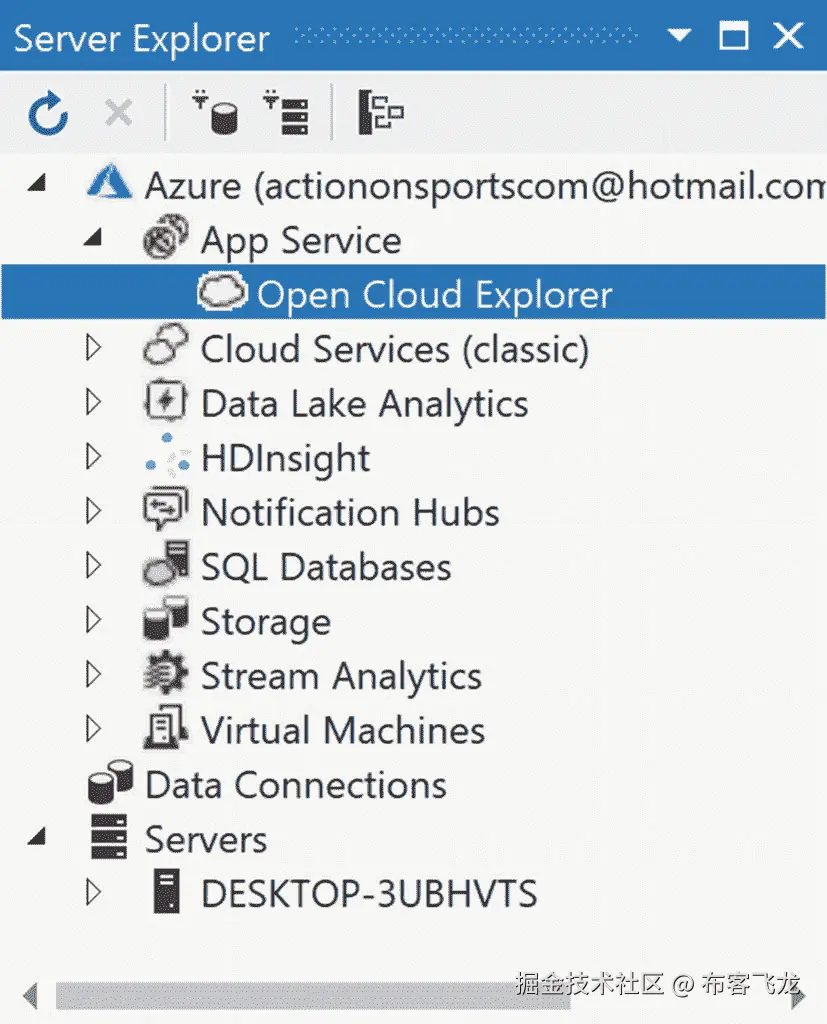Image resolution: width=827 pixels, height=1024 pixels.
Task: Select the Data Lake Analytics label
Action: [365, 404]
